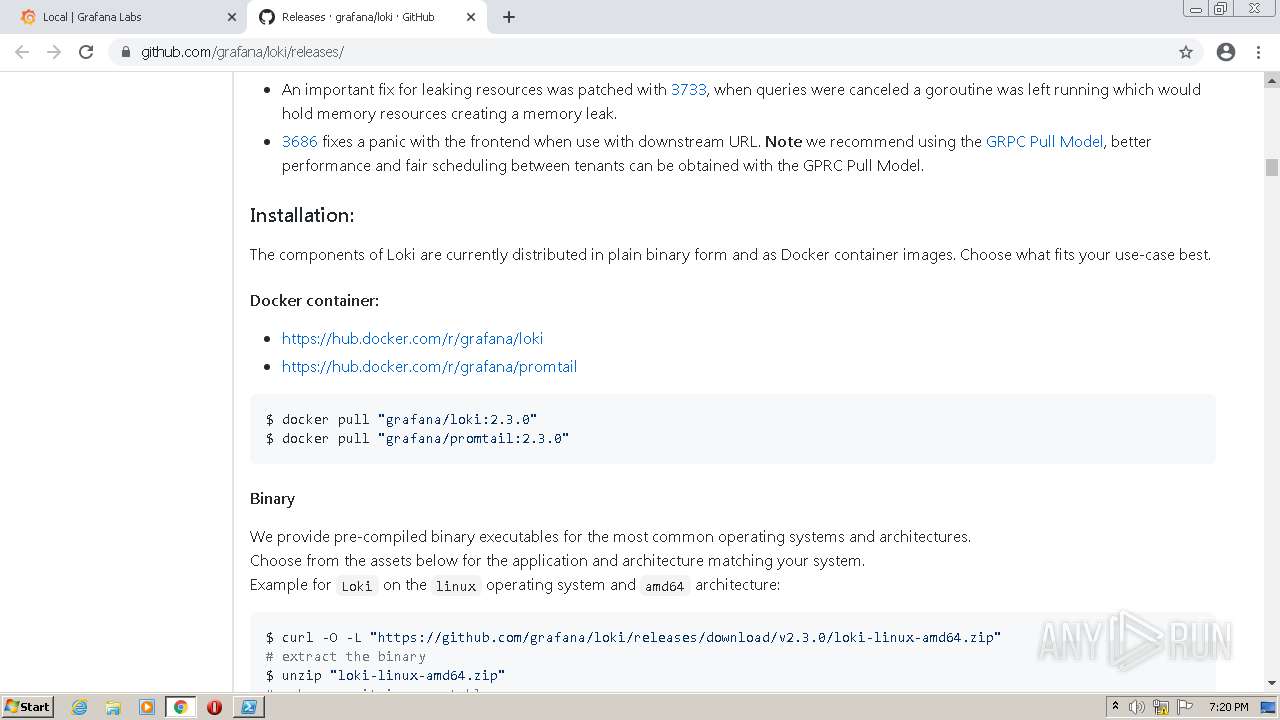This screenshot has height=720, width=1280.
Task: Click the inline code word amd64
Action: pyautogui.click(x=664, y=586)
